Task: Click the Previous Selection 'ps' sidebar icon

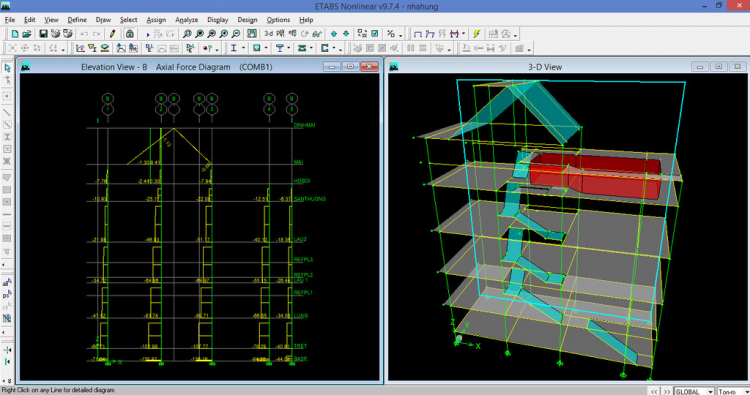Action: click(7, 295)
